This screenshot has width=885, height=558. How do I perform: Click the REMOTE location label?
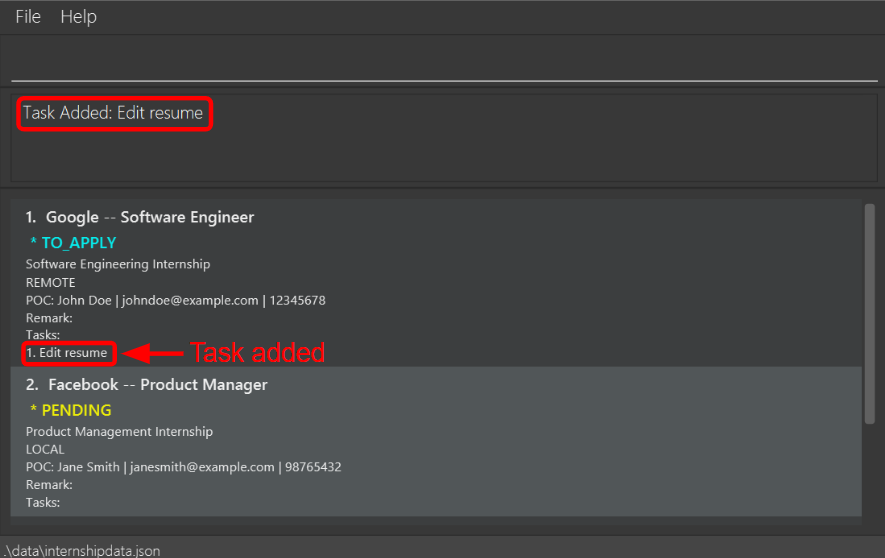[50, 282]
